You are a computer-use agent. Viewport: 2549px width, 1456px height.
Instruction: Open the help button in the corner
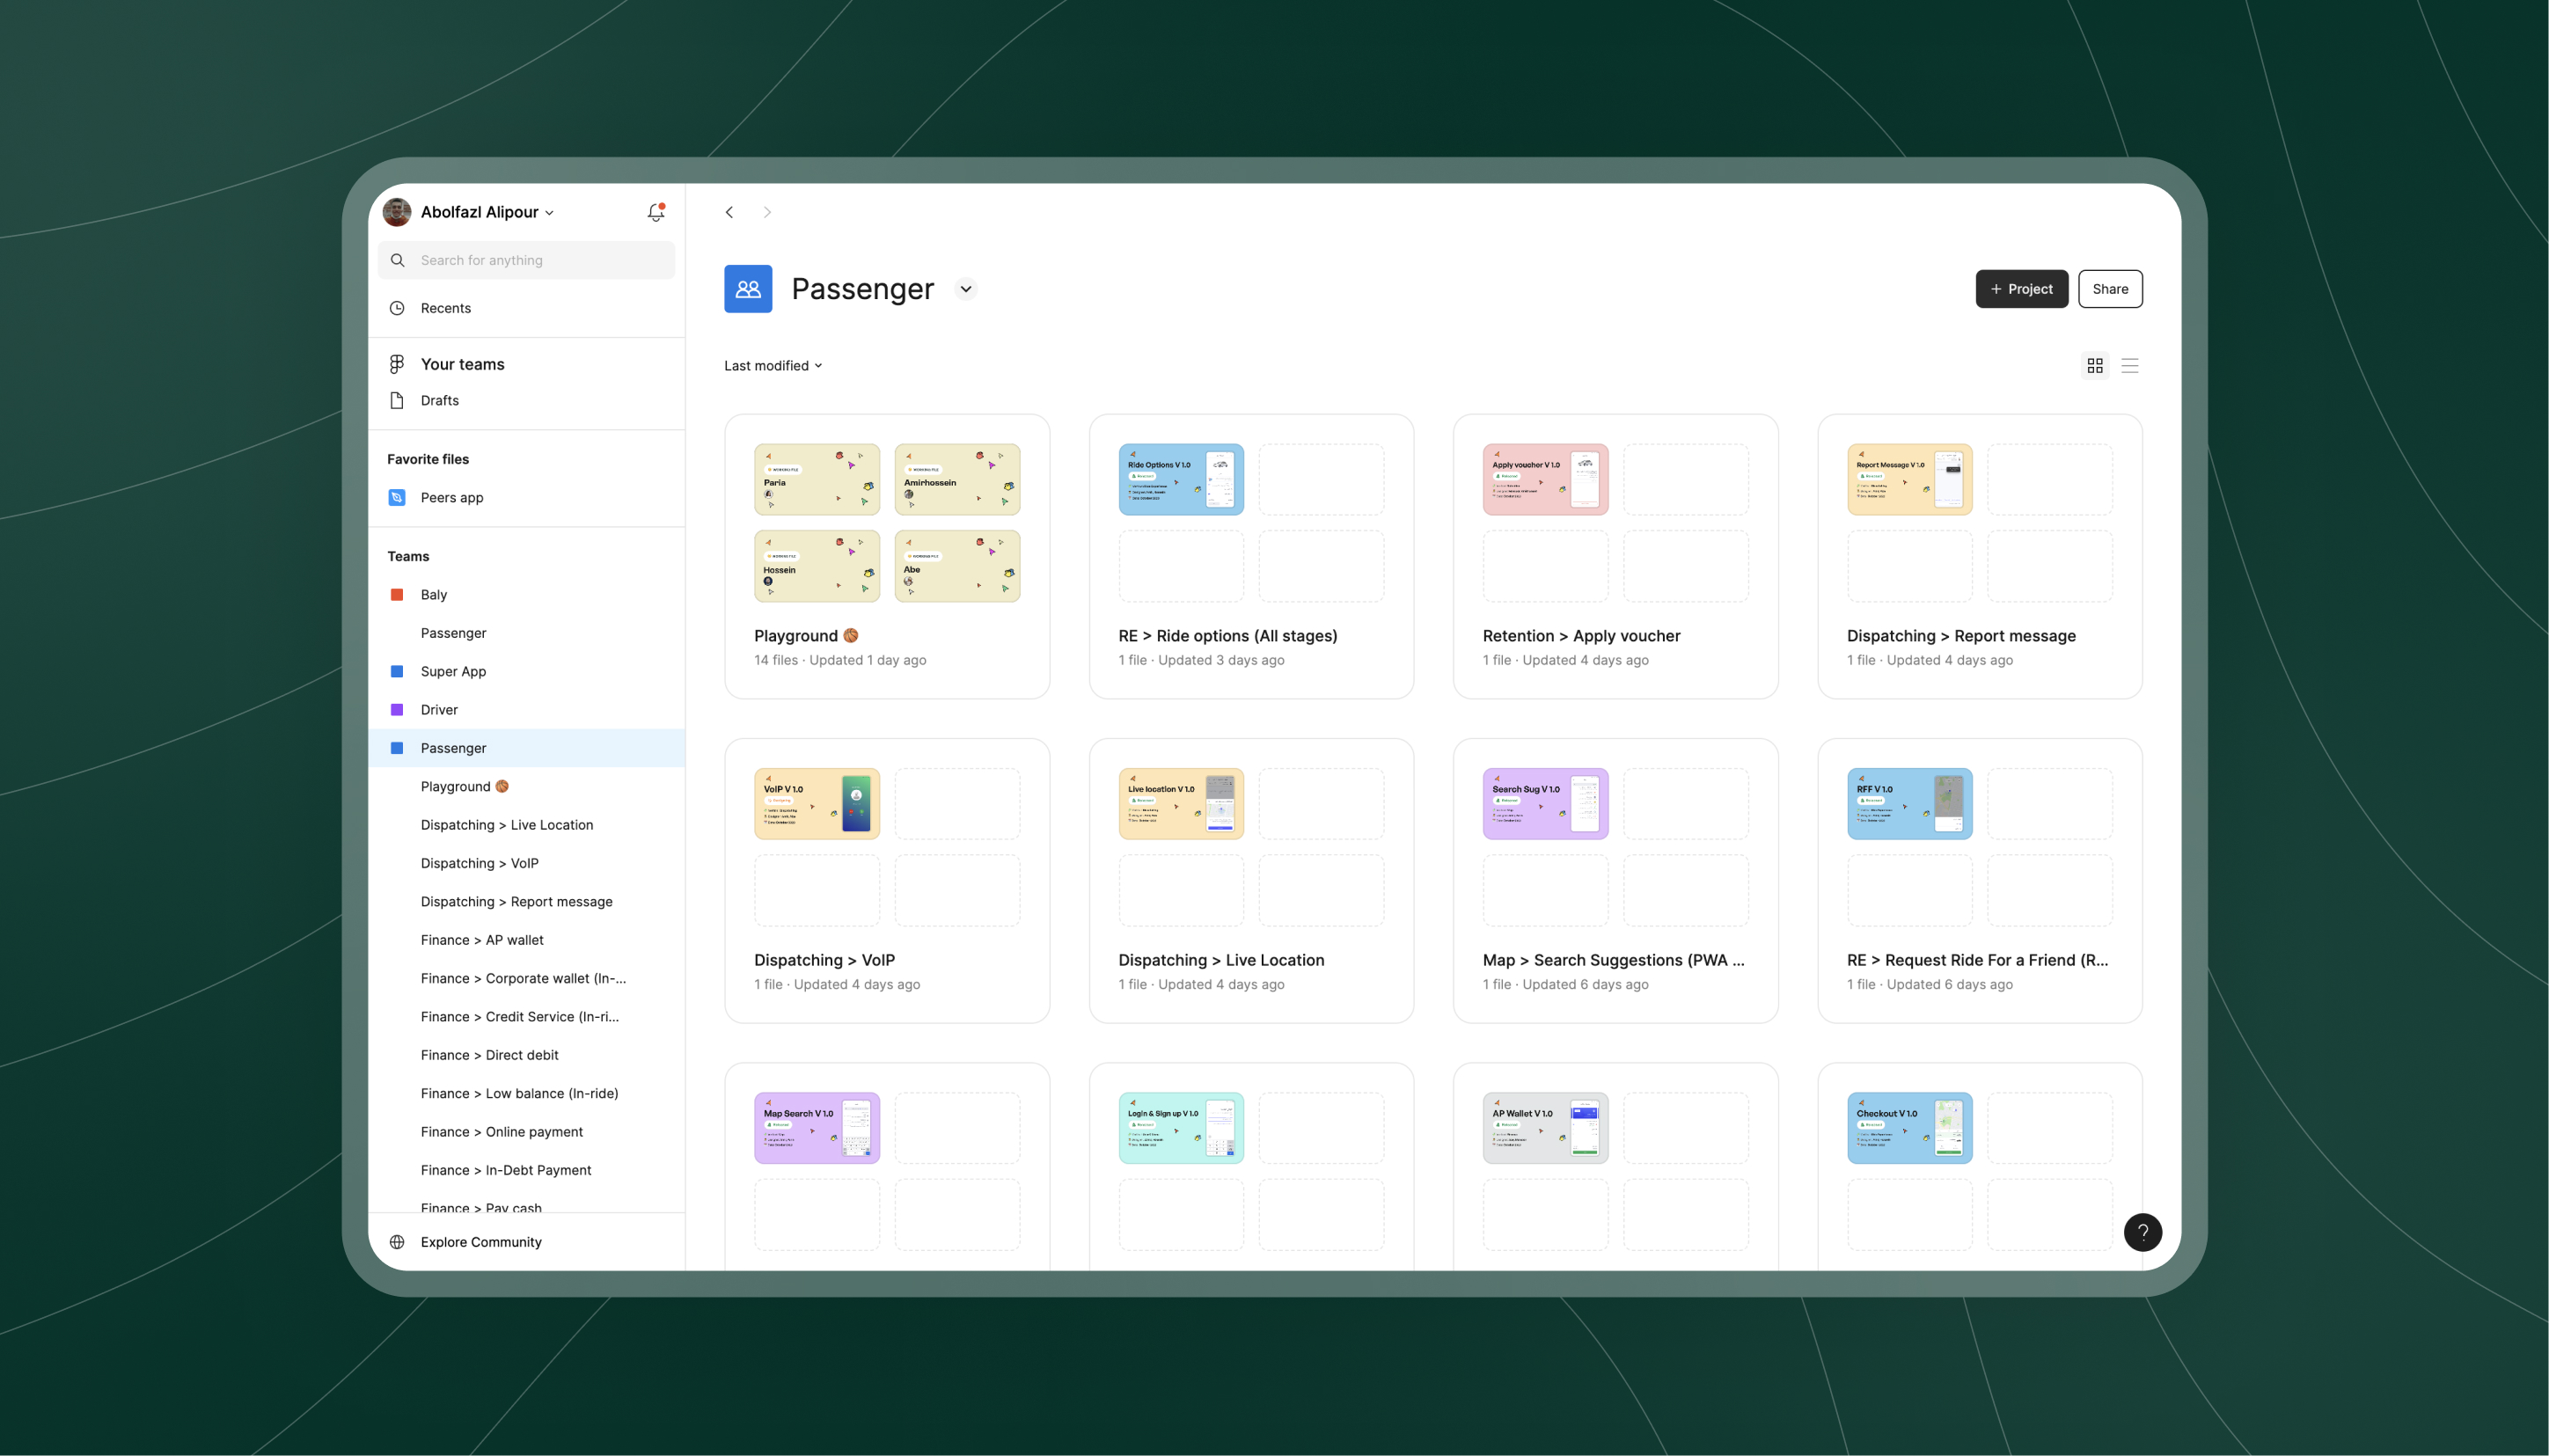tap(2142, 1232)
